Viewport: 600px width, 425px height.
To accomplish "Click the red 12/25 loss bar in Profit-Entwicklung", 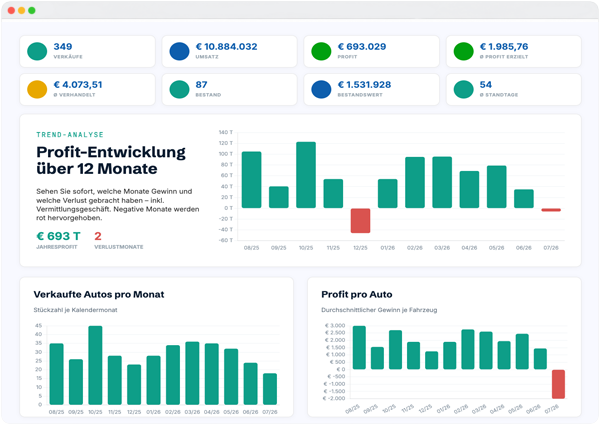I will 360,221.
